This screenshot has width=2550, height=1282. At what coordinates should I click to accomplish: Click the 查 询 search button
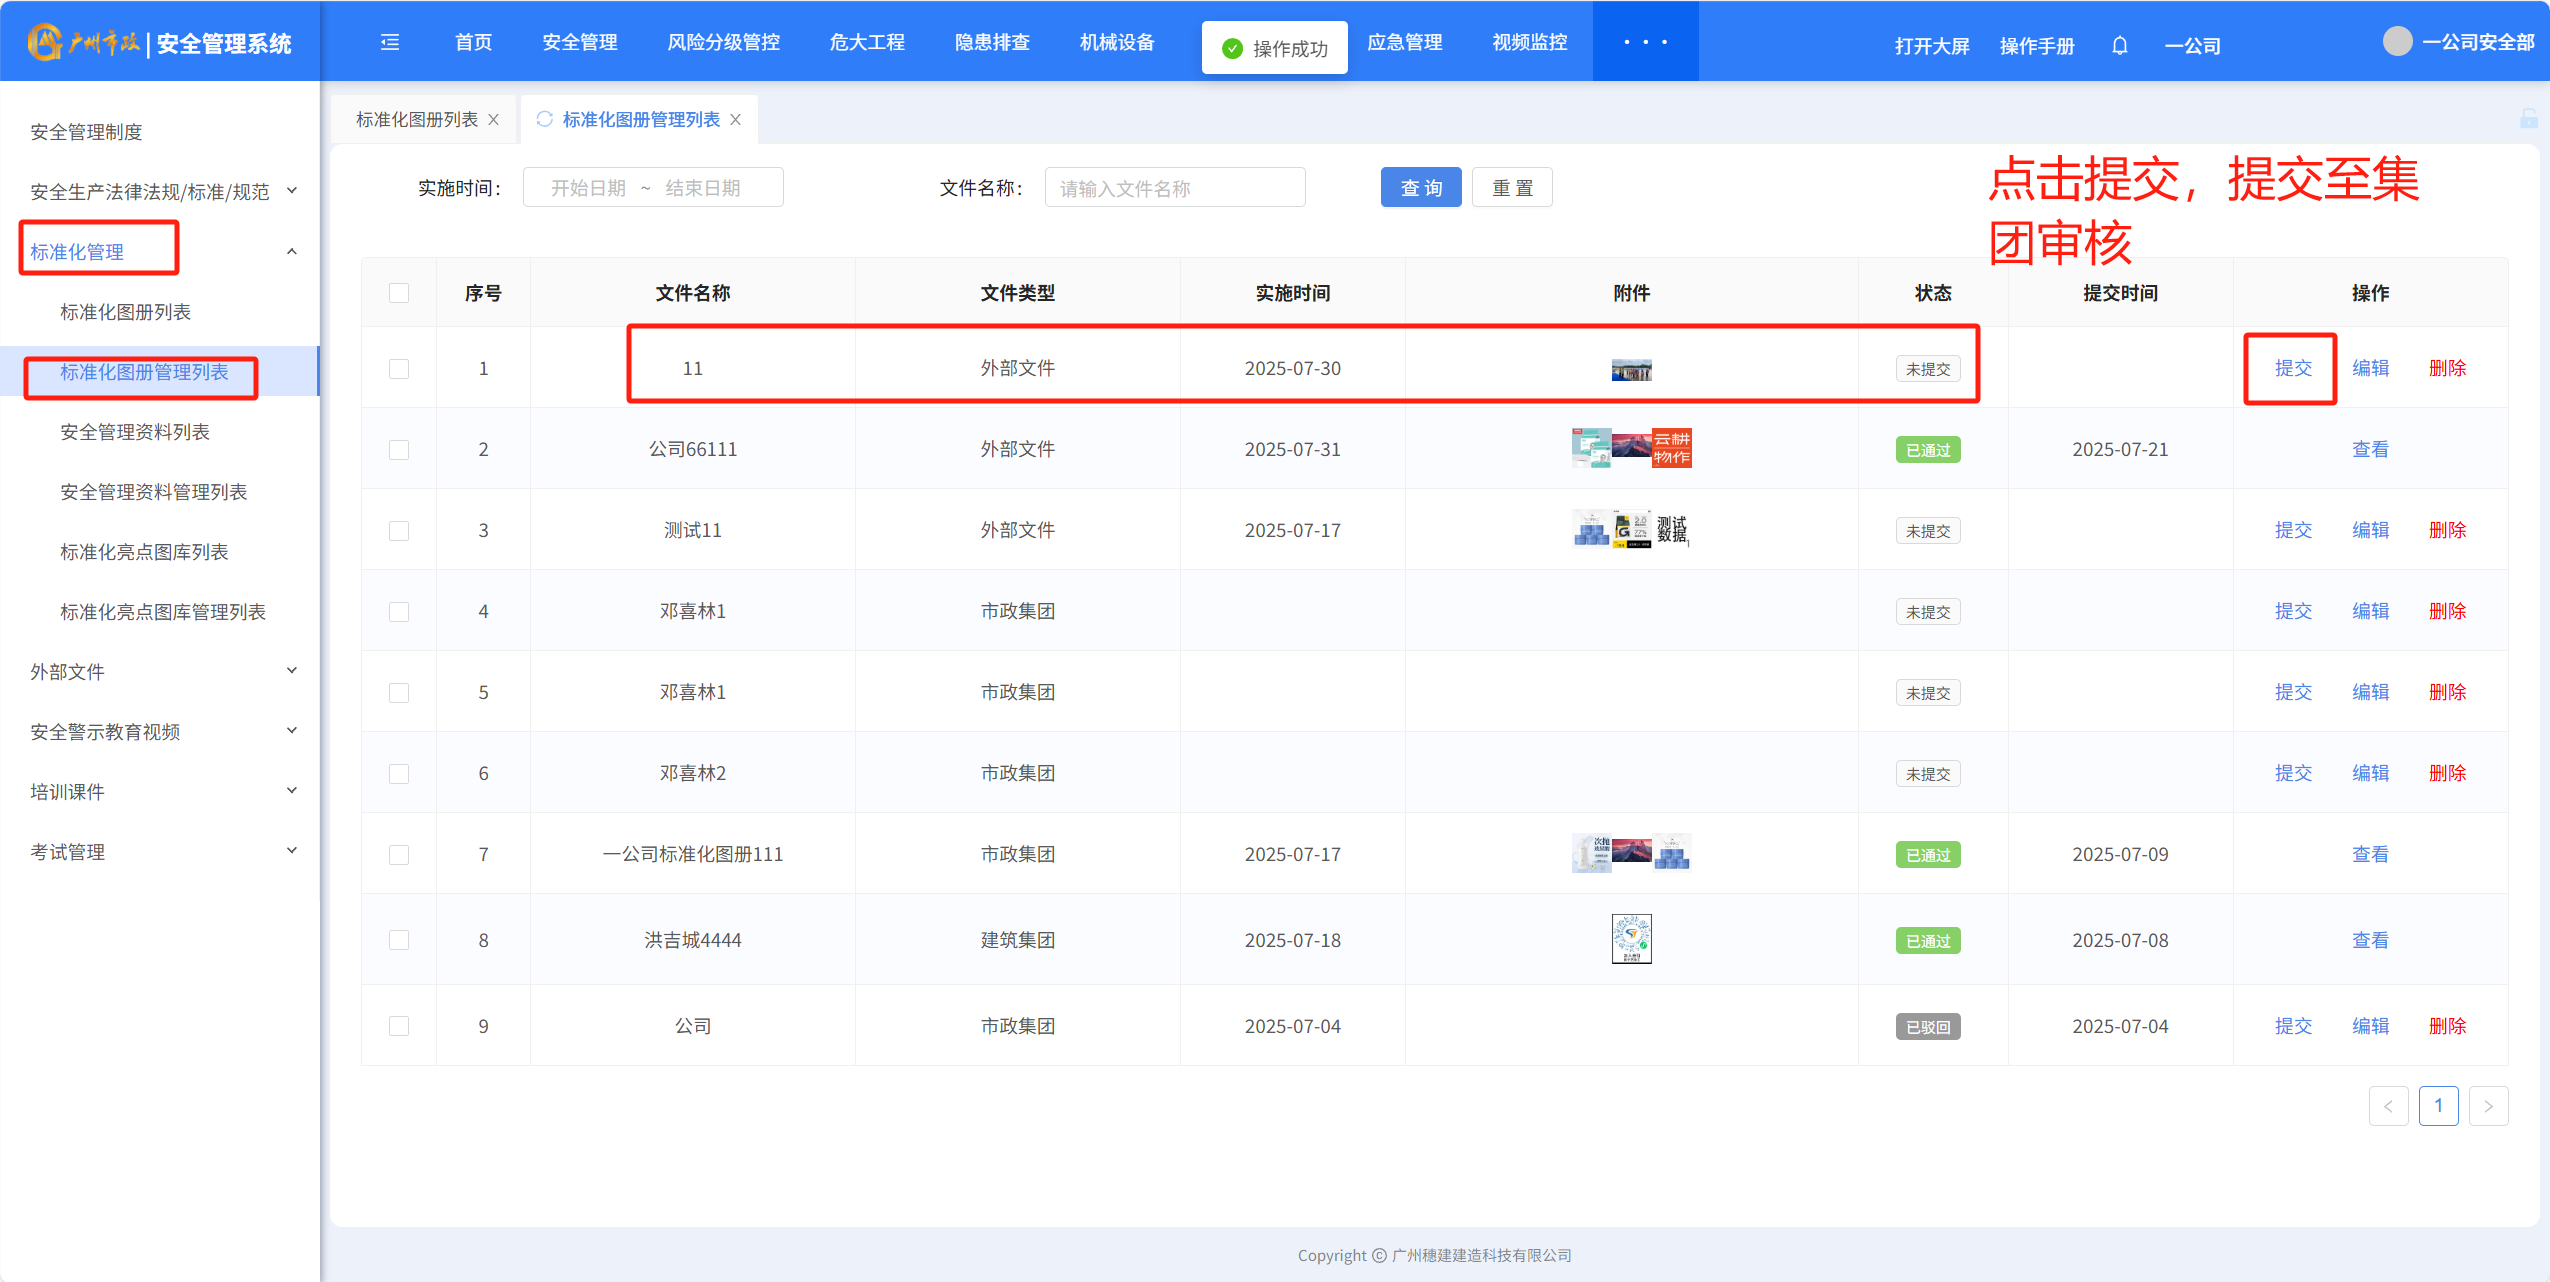click(x=1420, y=188)
